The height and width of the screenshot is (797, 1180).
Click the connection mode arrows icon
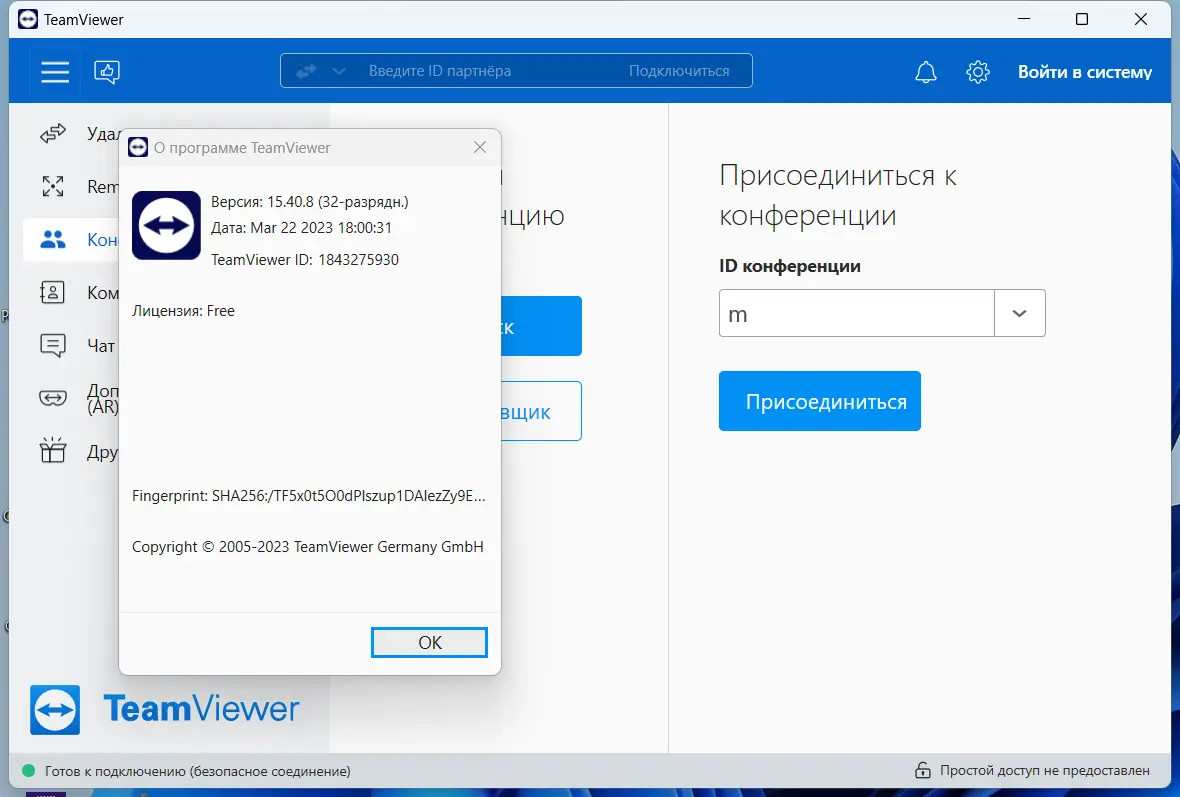pyautogui.click(x=306, y=71)
